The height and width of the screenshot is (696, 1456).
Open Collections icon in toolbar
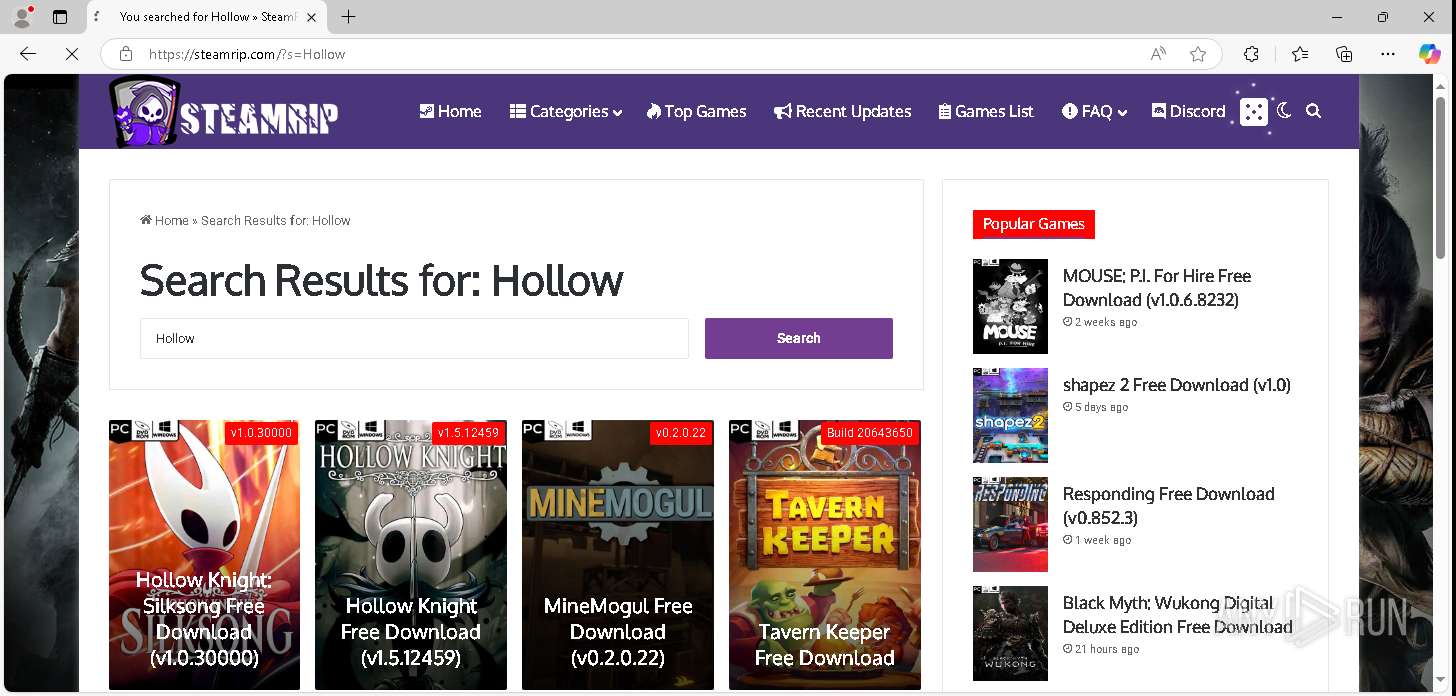pyautogui.click(x=1344, y=54)
